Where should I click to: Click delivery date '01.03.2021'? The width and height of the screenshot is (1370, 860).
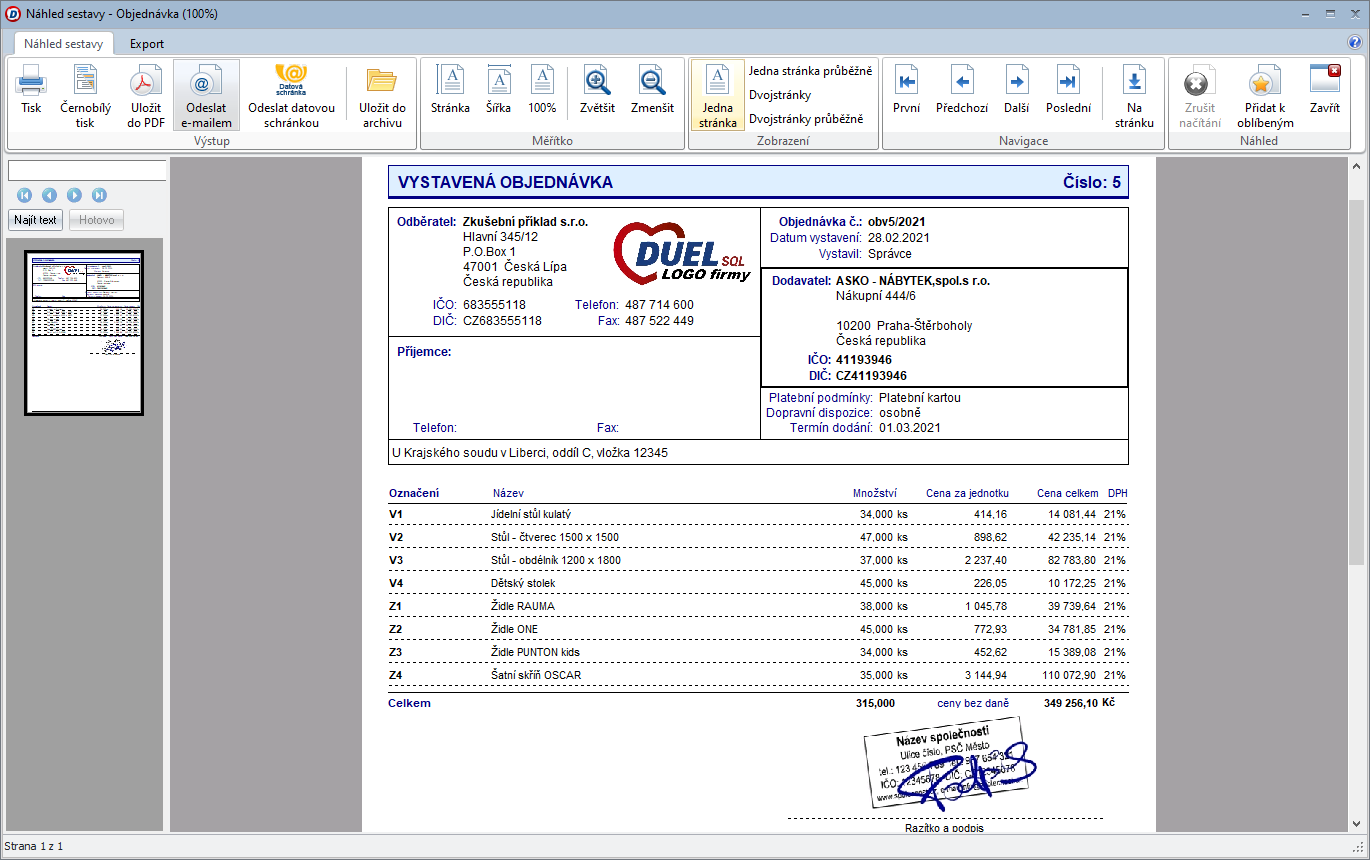pos(910,428)
